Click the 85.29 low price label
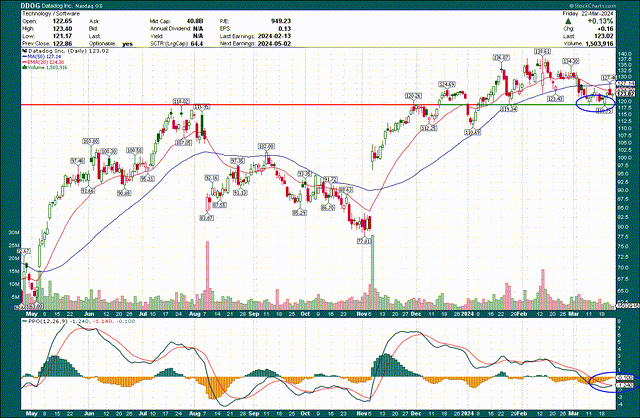Image resolution: width=640 pixels, height=418 pixels. tap(299, 213)
